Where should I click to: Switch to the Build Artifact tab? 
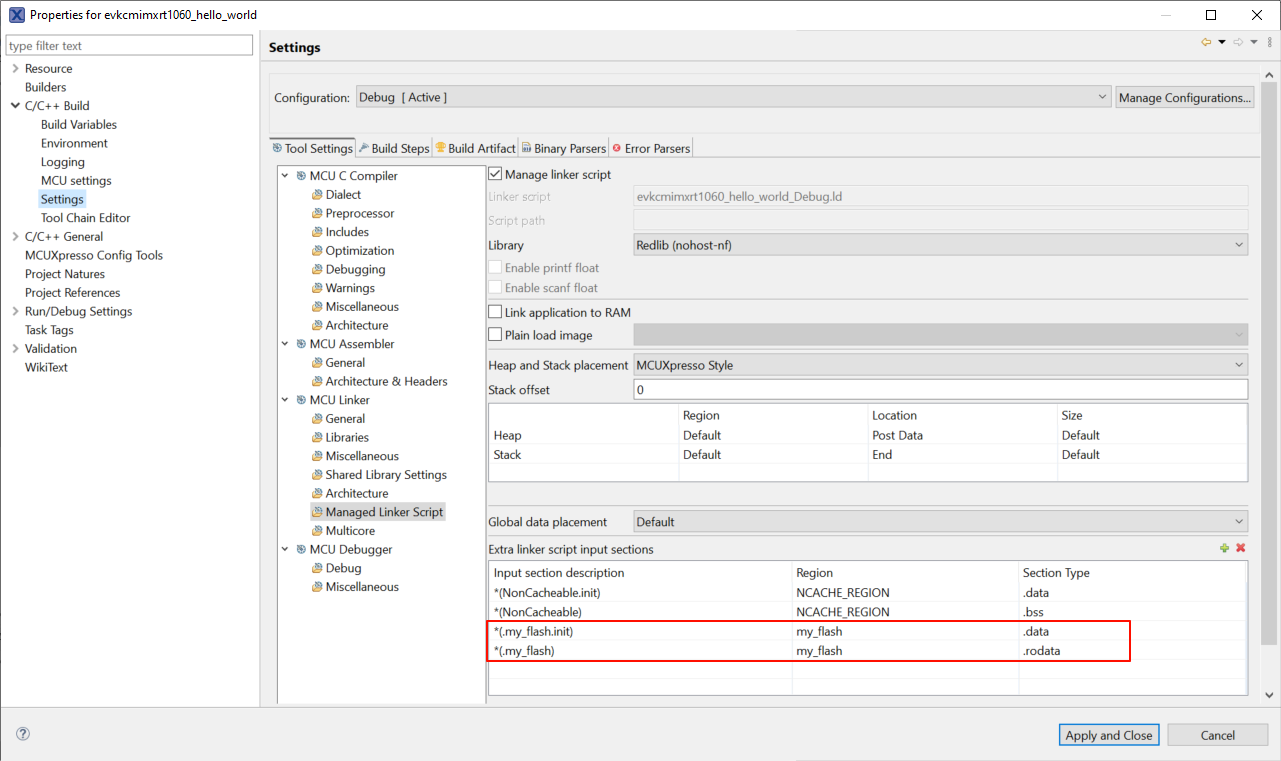click(x=475, y=148)
